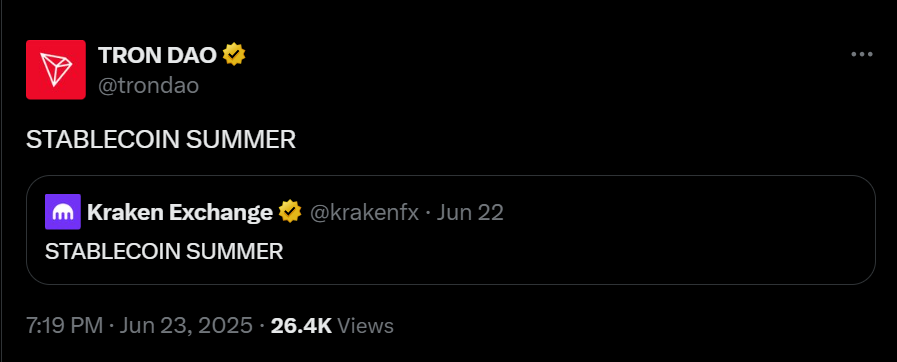Image resolution: width=897 pixels, height=362 pixels.
Task: Visit the @trondao handle link
Action: [149, 86]
